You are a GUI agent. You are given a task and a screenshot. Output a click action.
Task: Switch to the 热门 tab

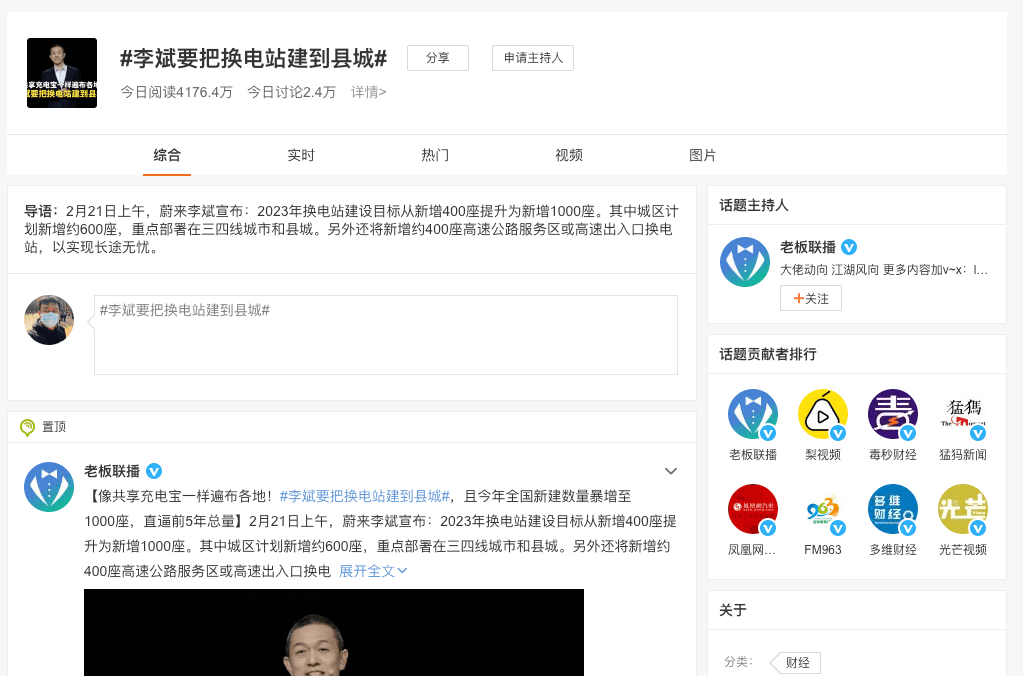click(435, 155)
